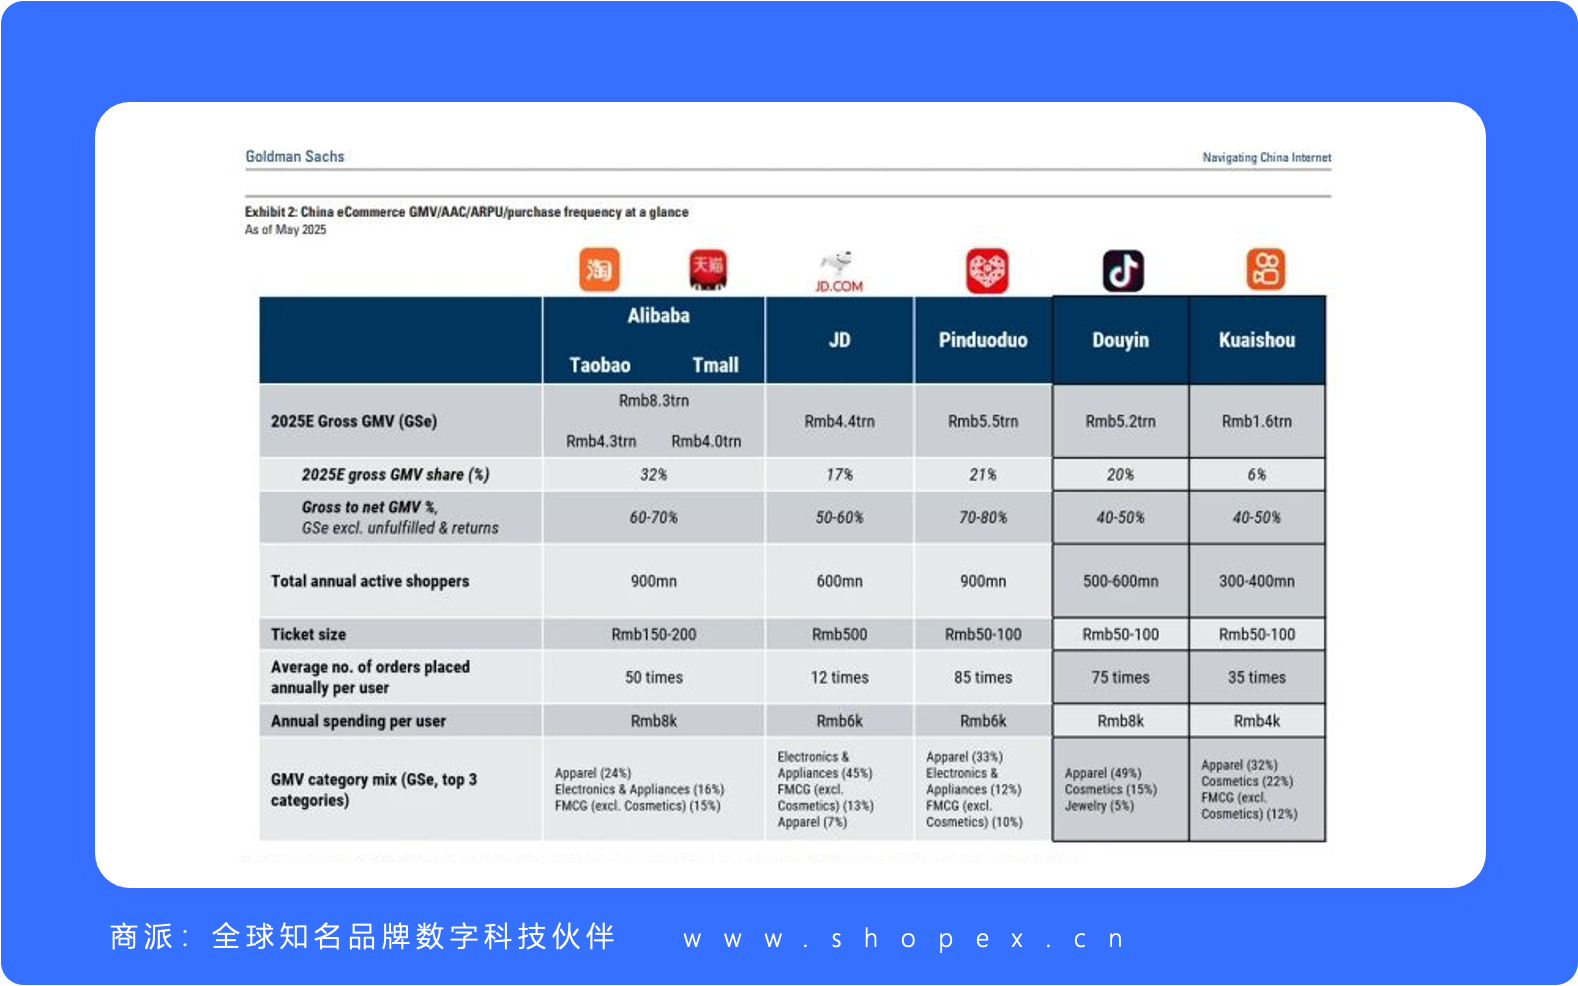Click the Rmb4.4trn JD value
The width and height of the screenshot is (1578, 986).
[x=840, y=421]
